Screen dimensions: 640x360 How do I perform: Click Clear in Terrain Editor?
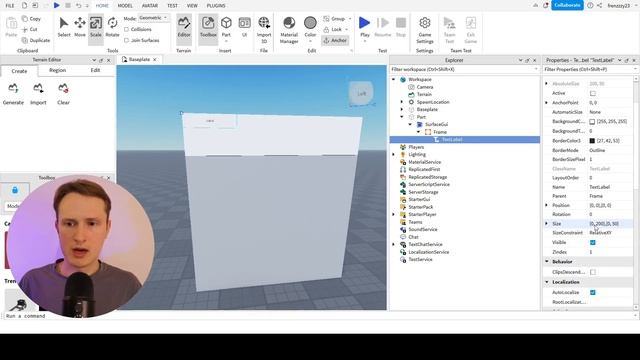coord(63,94)
